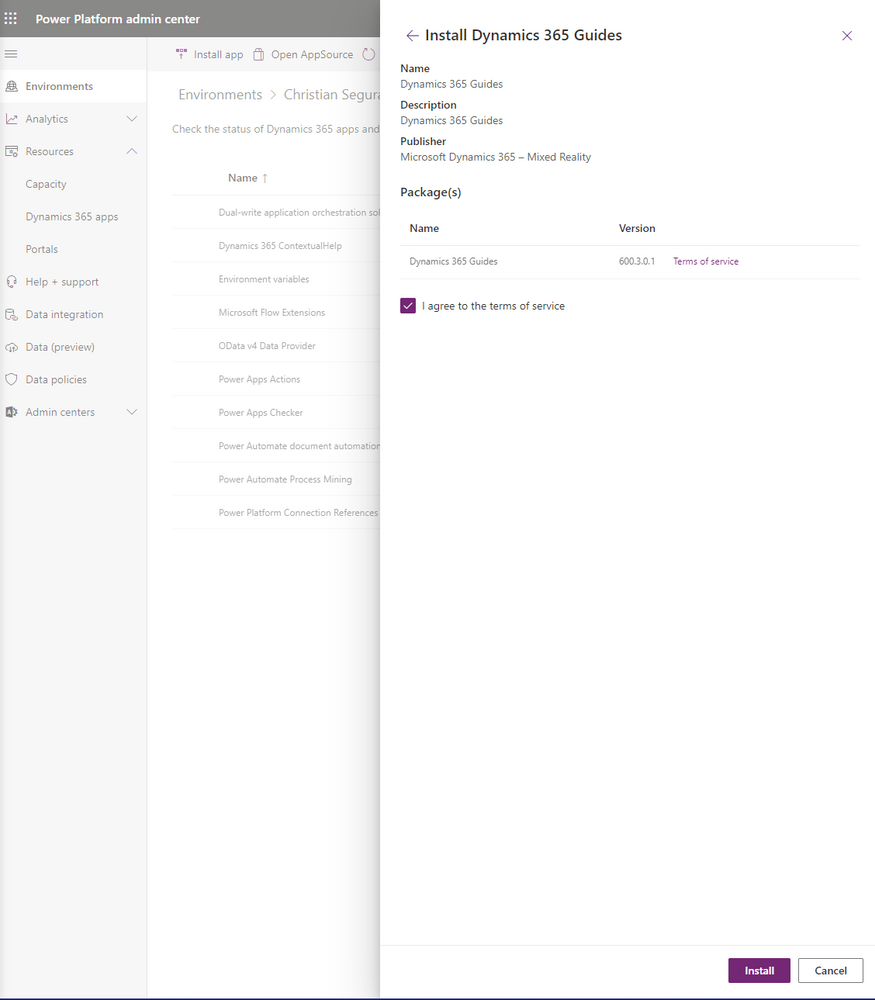
Task: Click the Environments breadcrumb link
Action: click(220, 94)
